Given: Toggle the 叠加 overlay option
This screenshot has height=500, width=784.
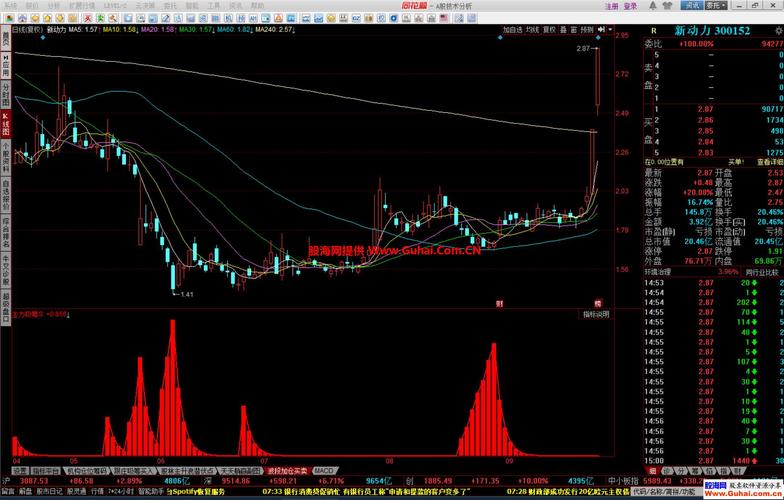Looking at the screenshot, I should coord(565,29).
